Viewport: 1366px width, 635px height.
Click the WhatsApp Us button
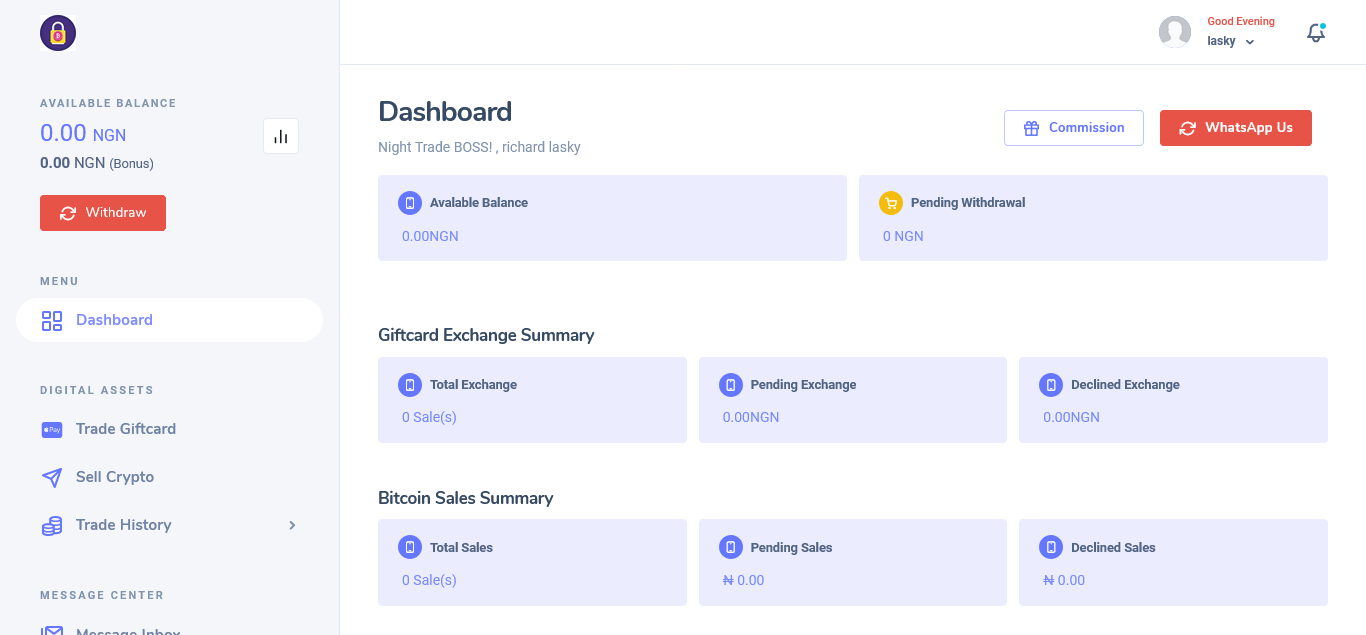1235,128
